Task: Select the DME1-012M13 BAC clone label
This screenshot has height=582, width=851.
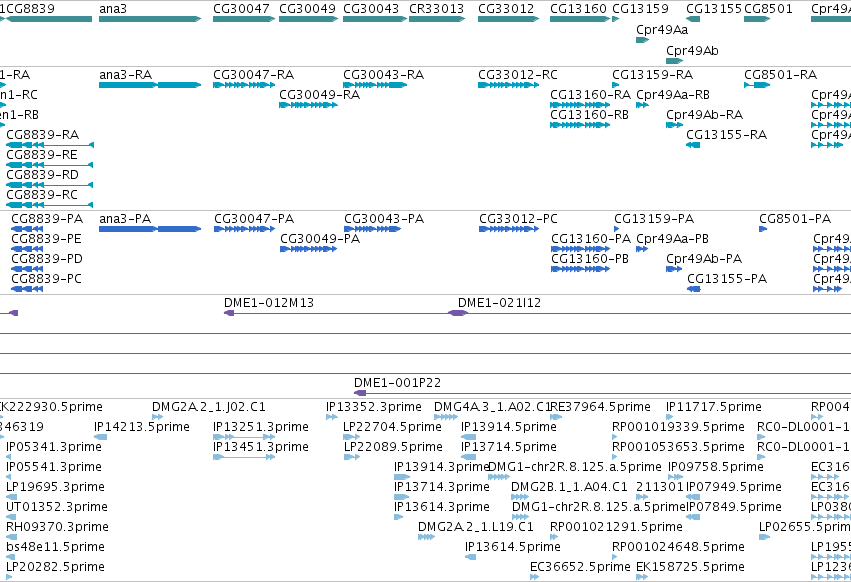Action: click(269, 303)
